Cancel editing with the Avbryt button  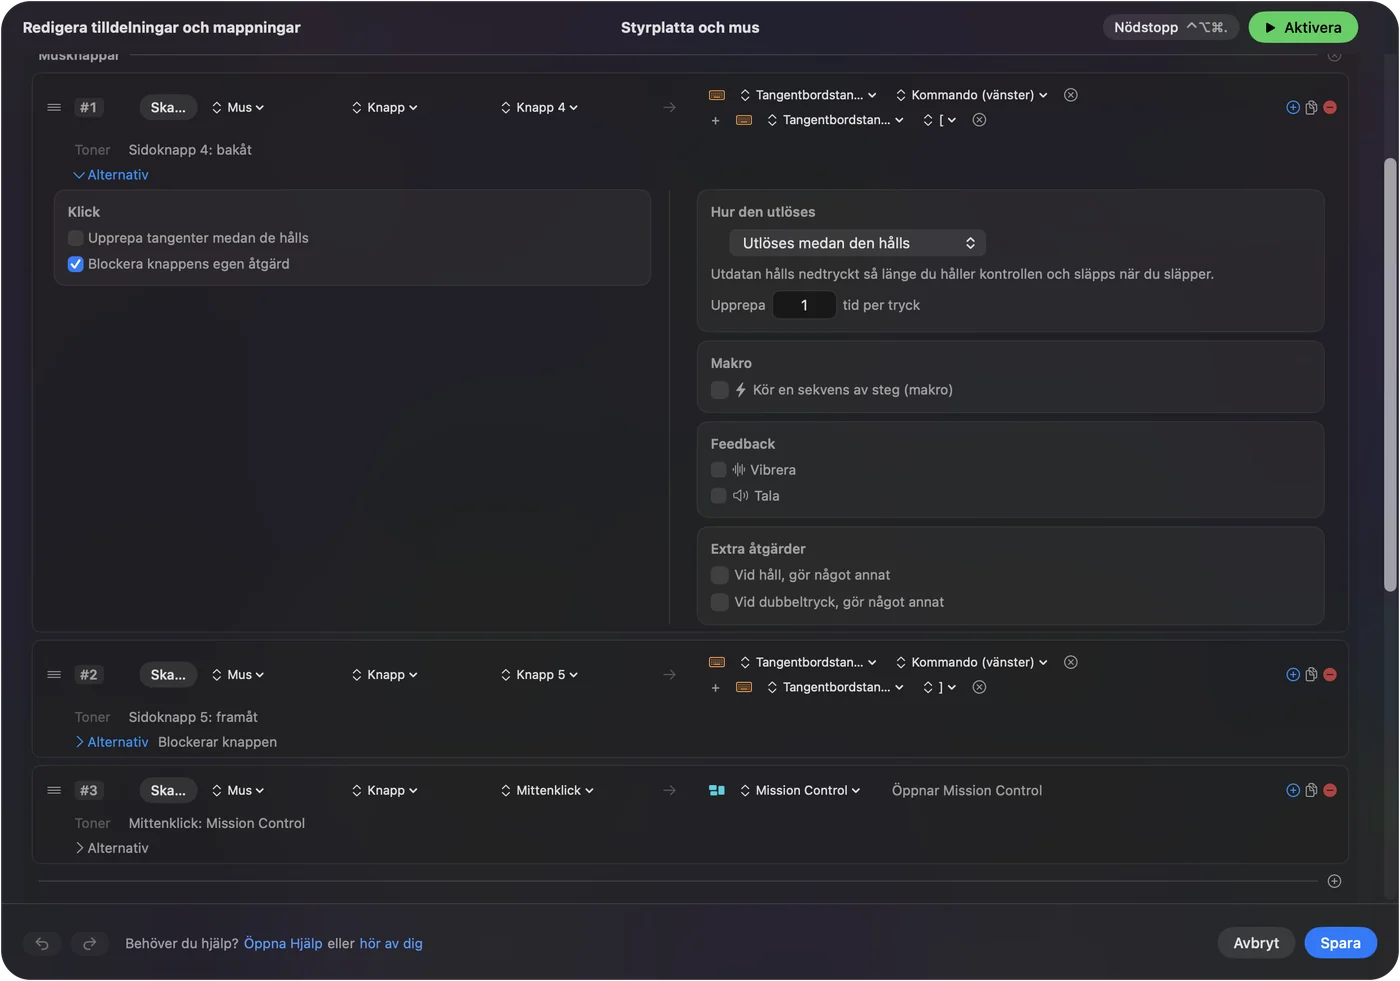point(1256,943)
